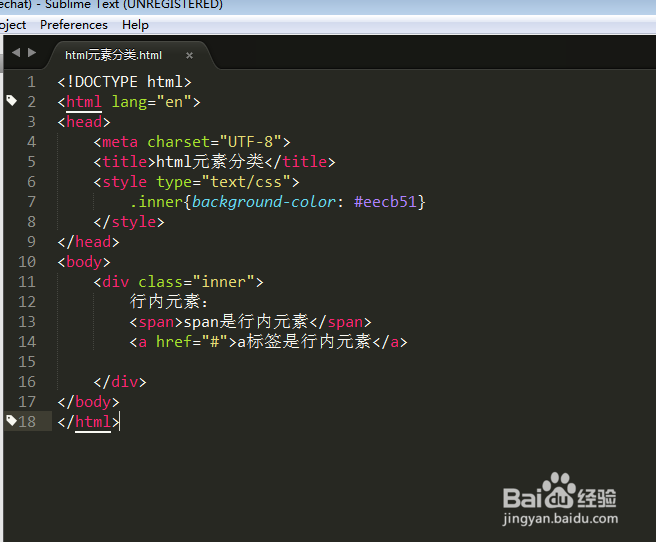Click the a标签是行内元素 link text
Screen dimensions: 656x542
point(304,342)
